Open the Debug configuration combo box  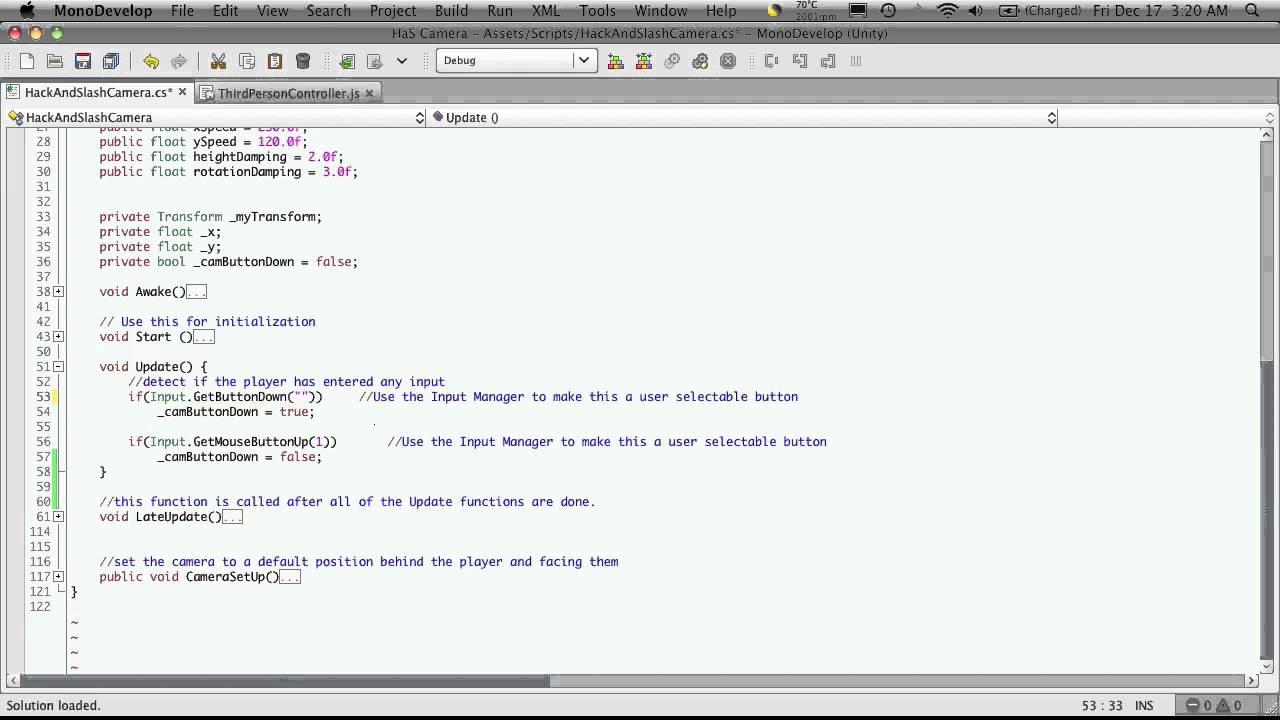[516, 60]
